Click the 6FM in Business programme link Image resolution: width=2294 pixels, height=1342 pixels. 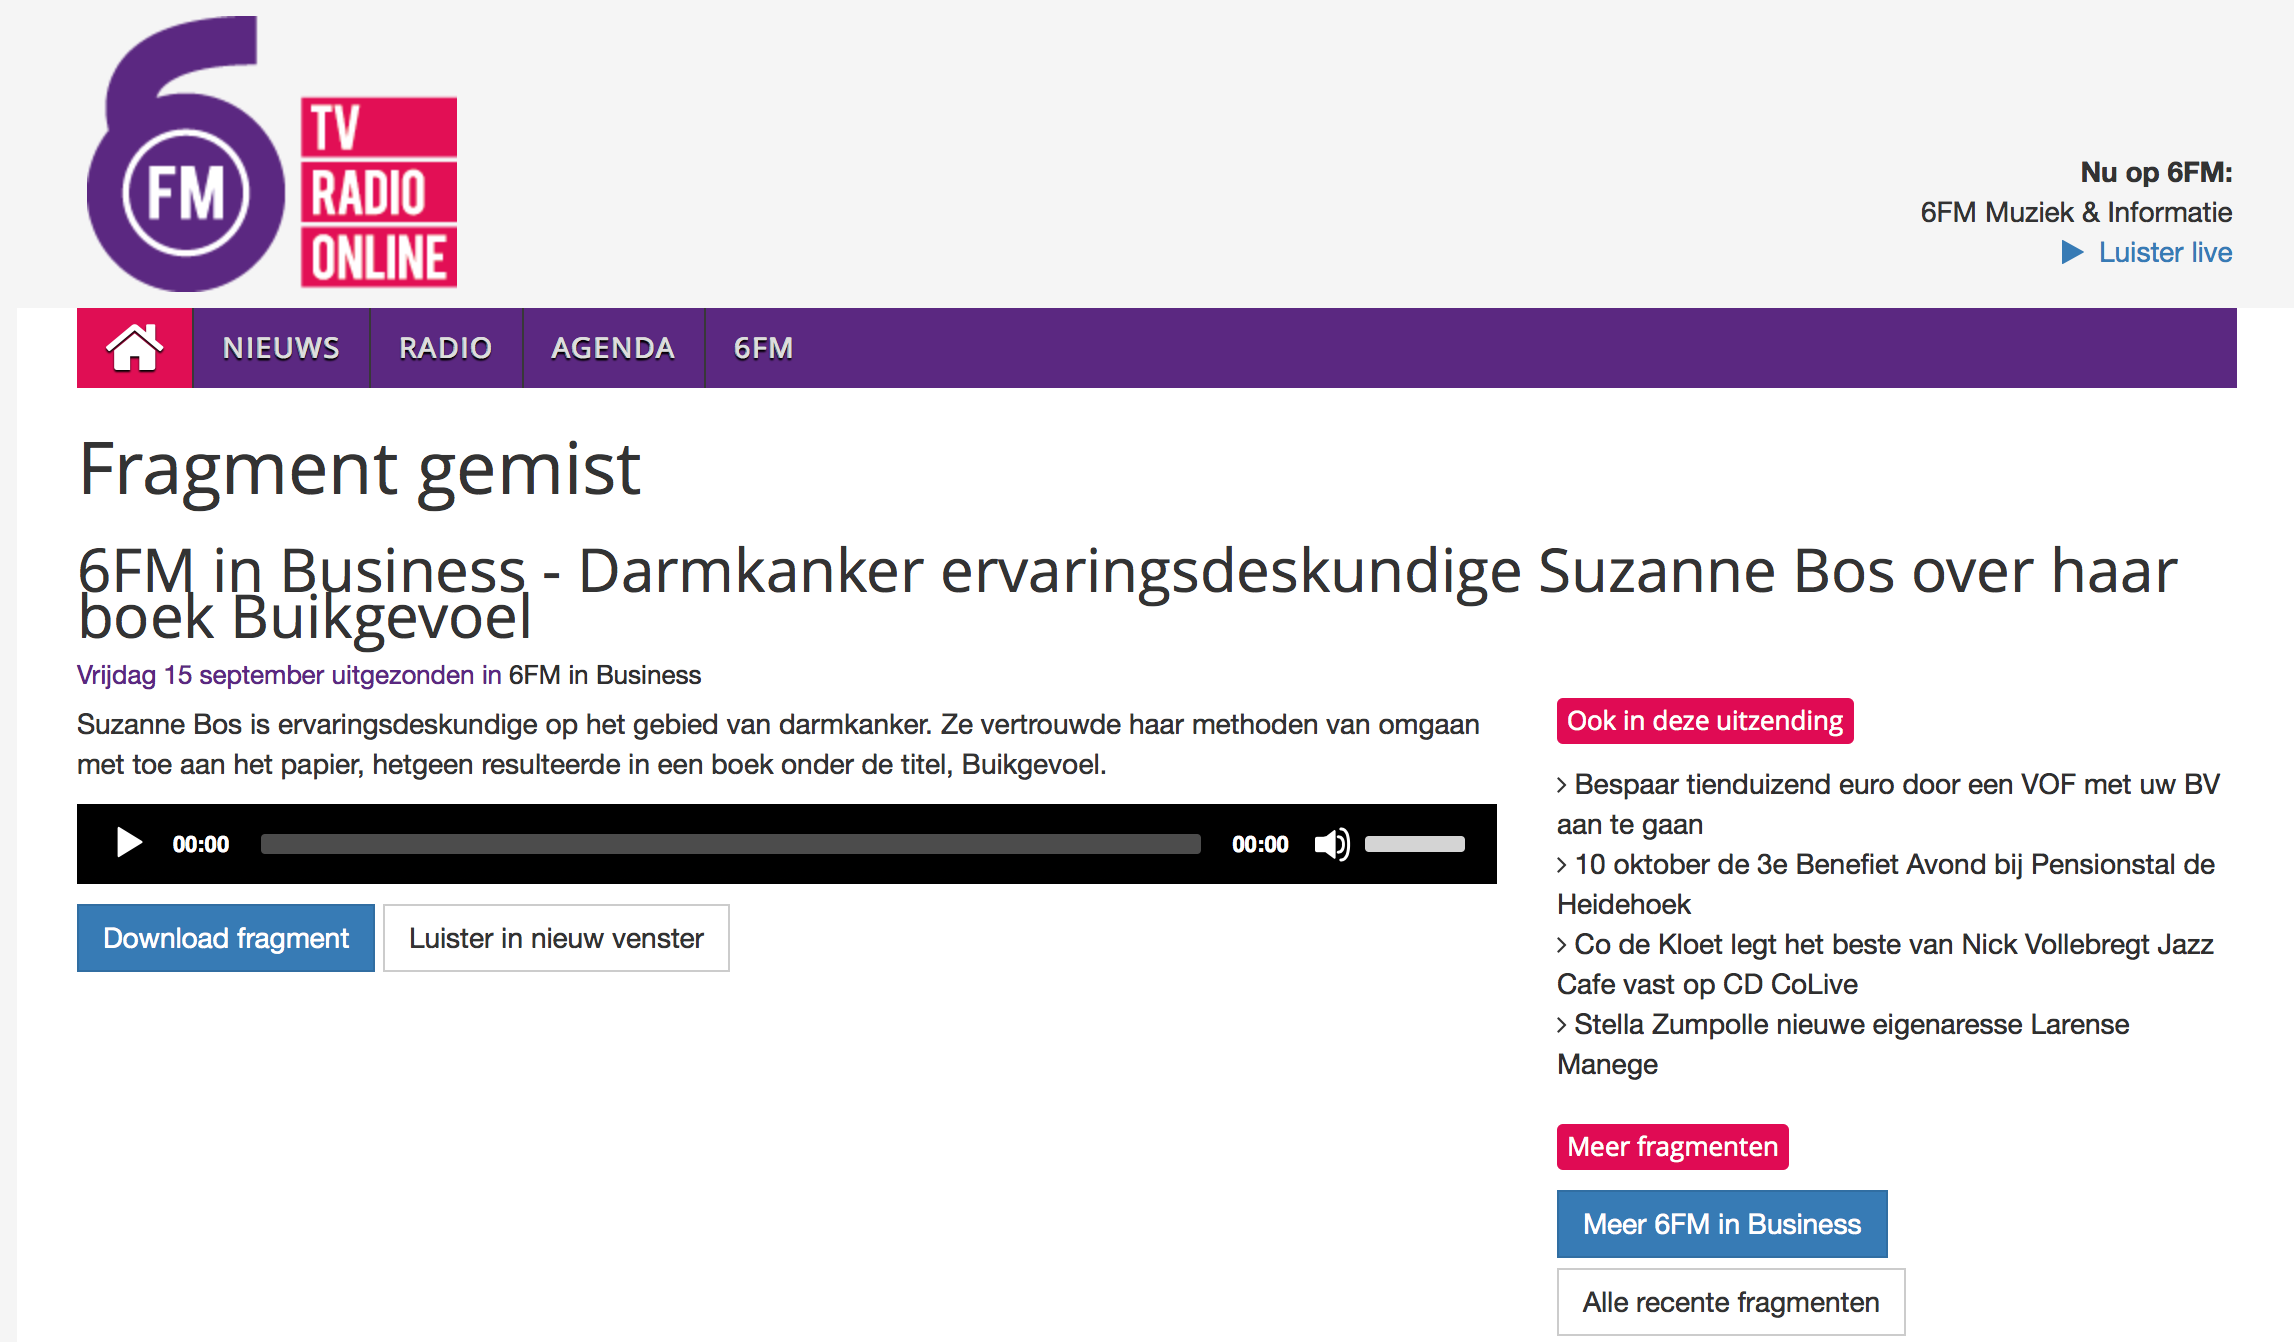click(605, 675)
